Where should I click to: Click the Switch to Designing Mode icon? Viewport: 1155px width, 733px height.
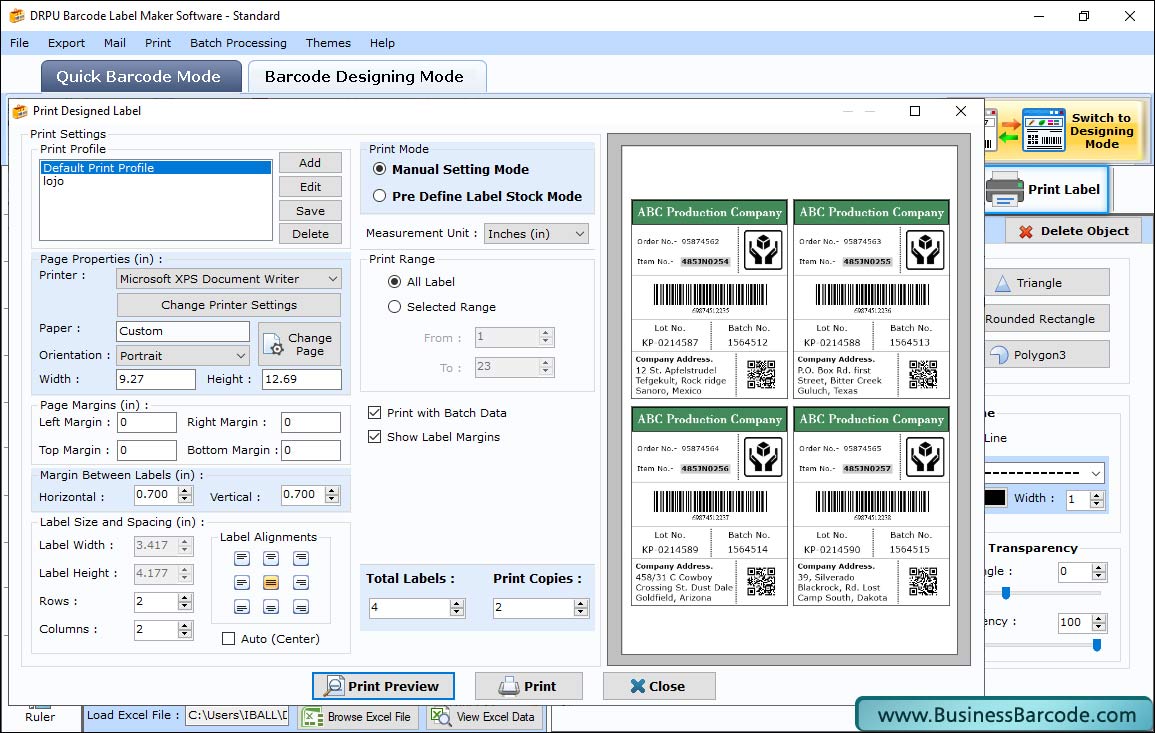1043,130
